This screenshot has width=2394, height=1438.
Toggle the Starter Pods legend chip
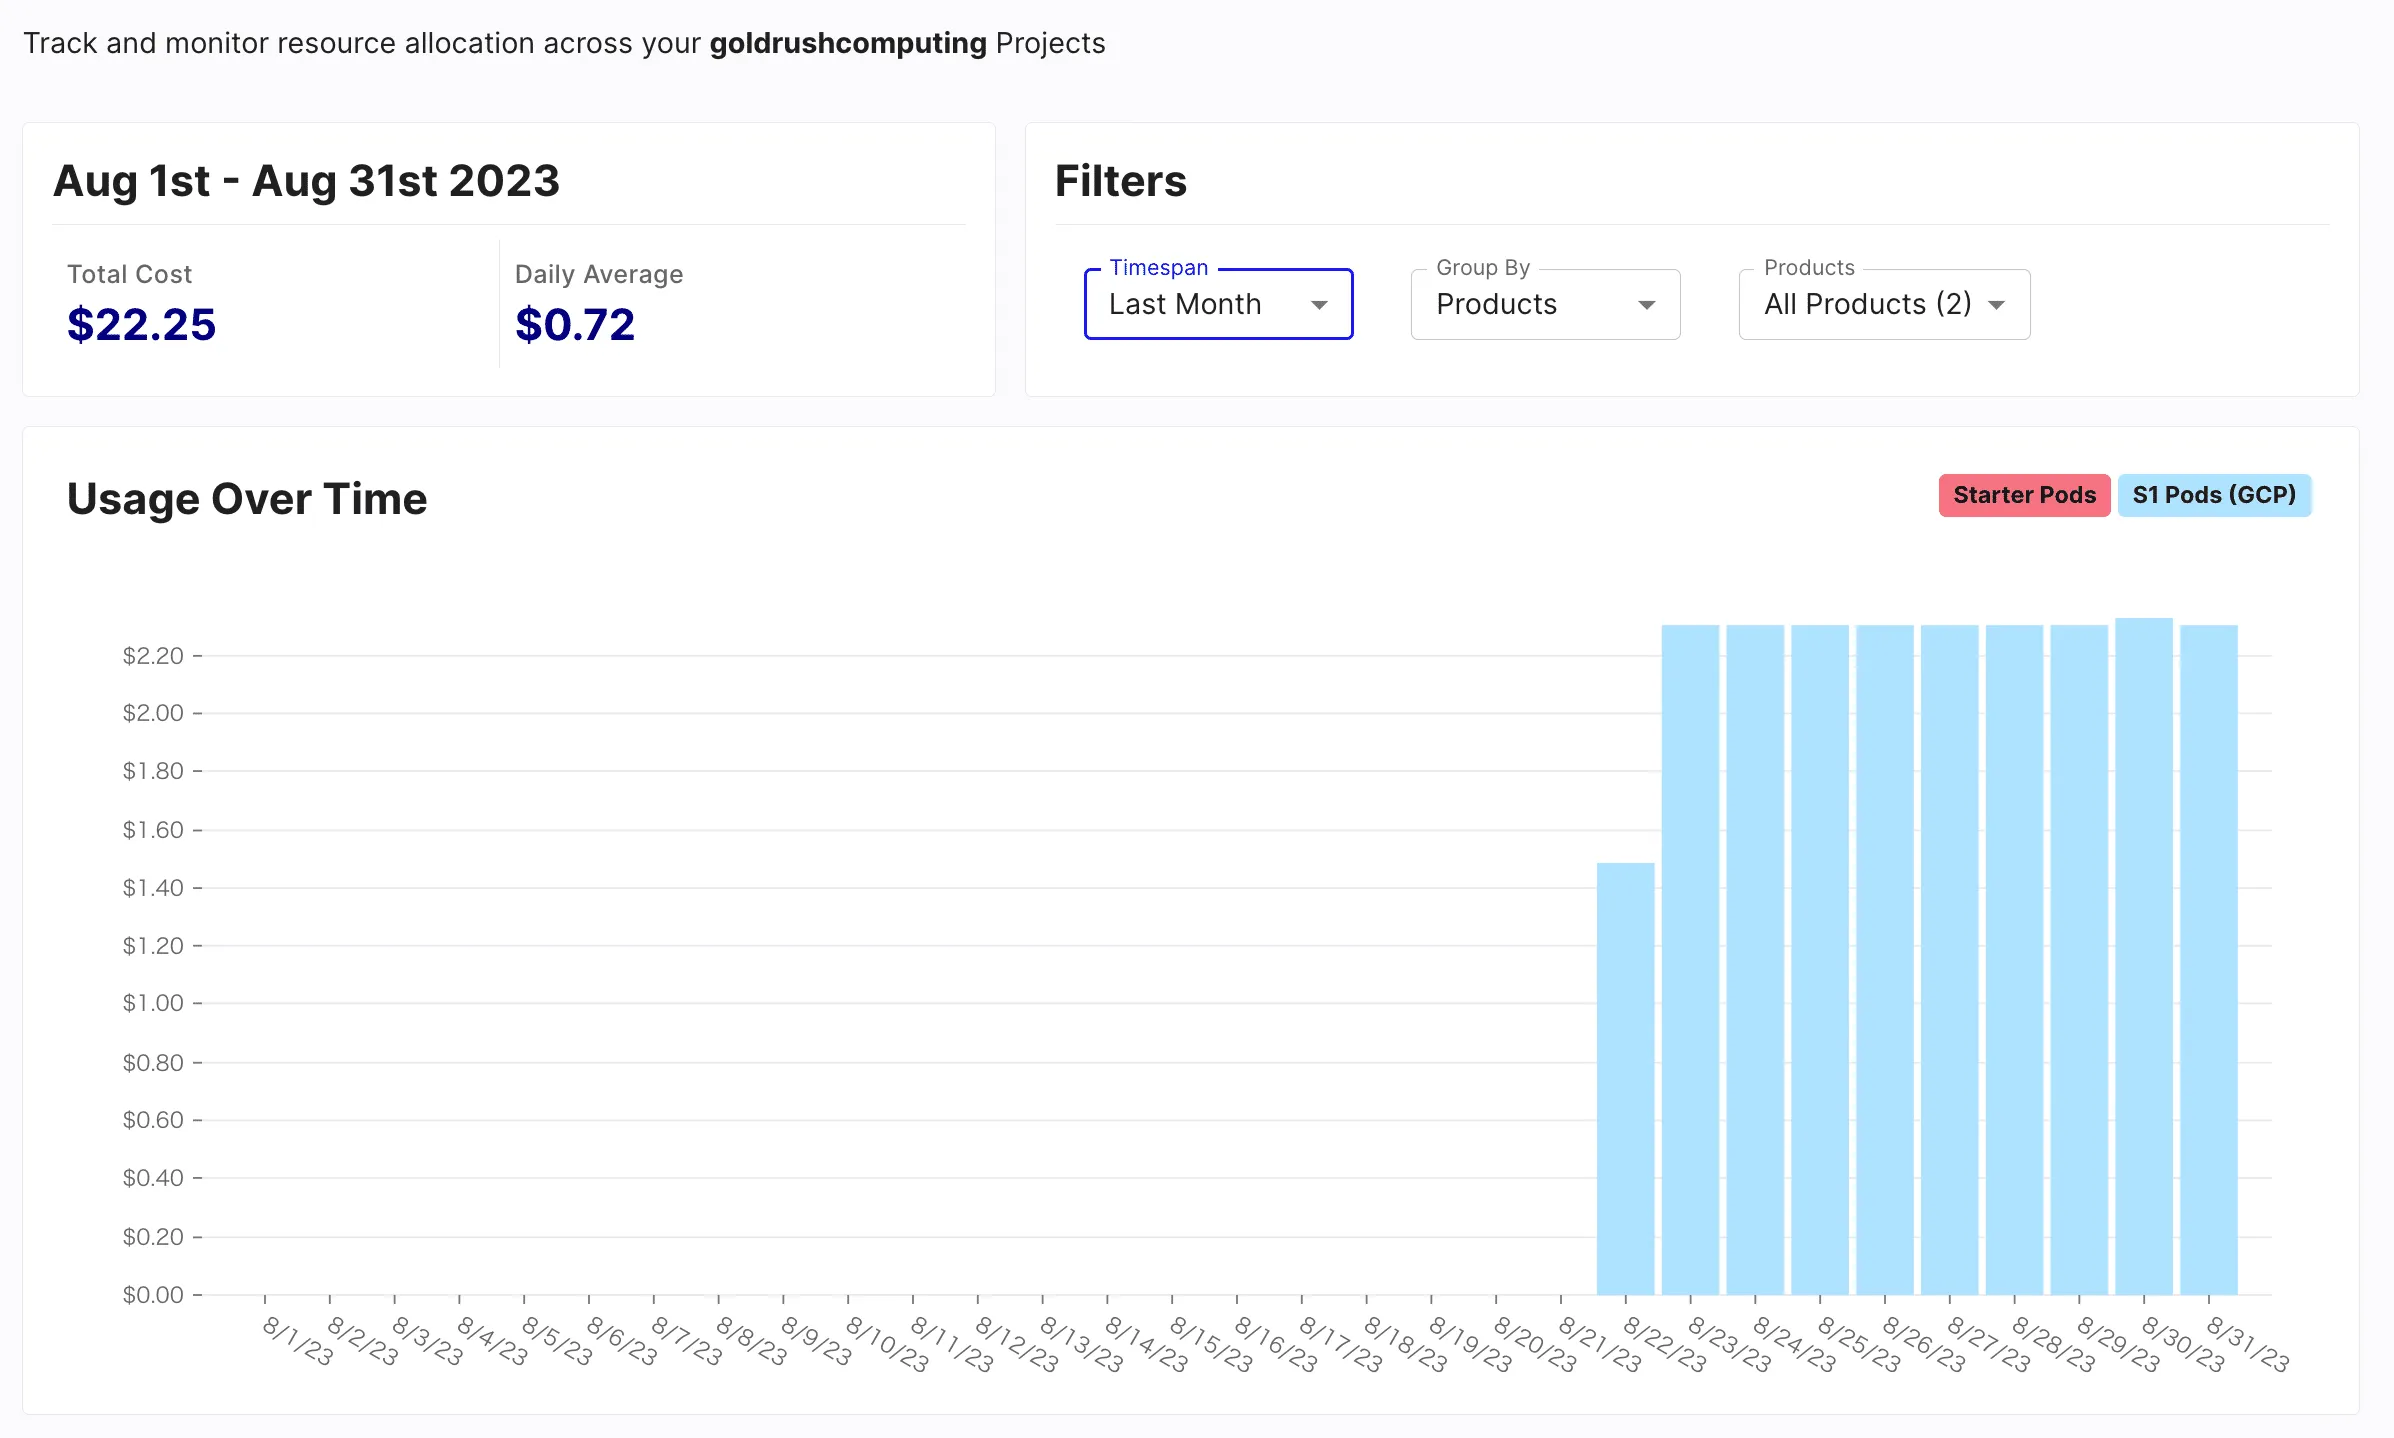[x=2024, y=495]
